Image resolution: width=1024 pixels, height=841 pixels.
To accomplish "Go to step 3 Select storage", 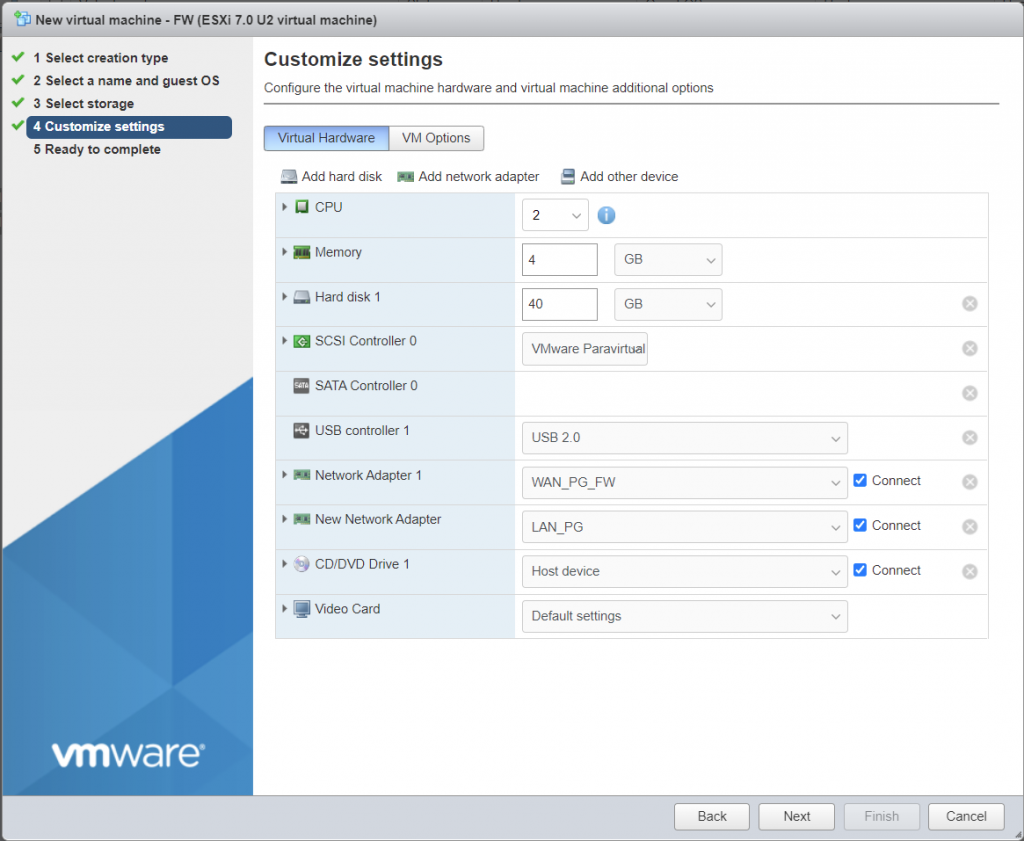I will point(84,104).
